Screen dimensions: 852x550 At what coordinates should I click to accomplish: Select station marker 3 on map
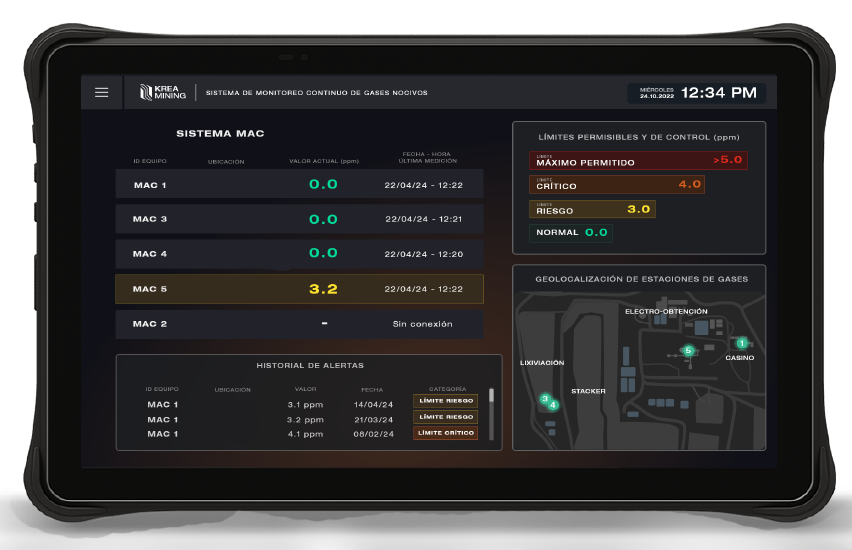click(x=545, y=399)
